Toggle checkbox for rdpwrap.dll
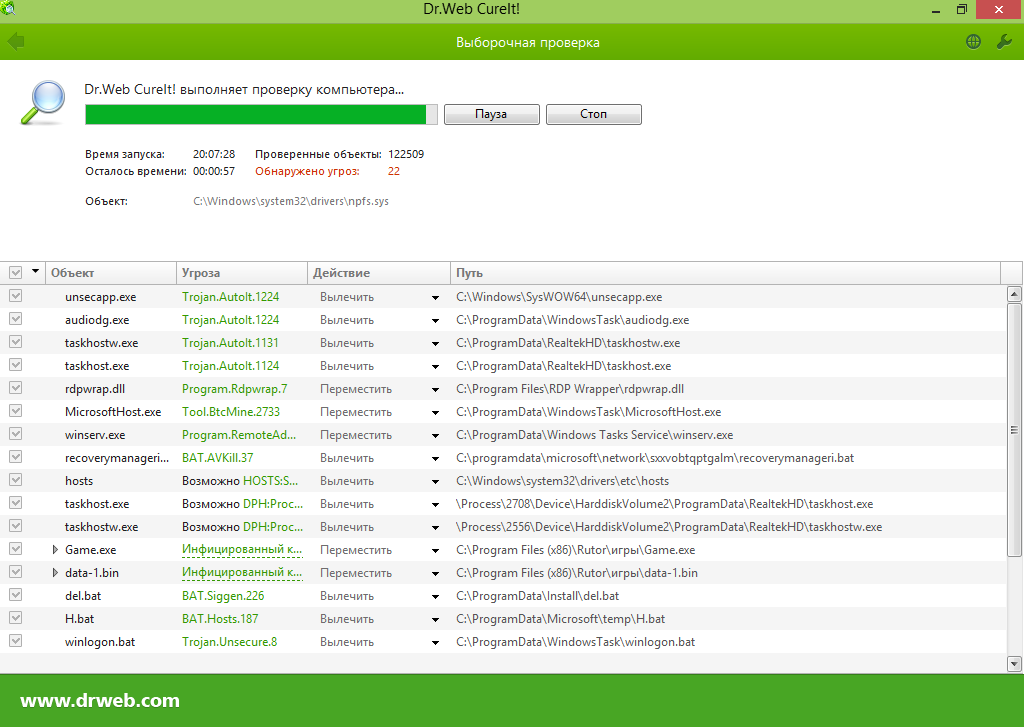This screenshot has width=1024, height=727. pyautogui.click(x=16, y=388)
